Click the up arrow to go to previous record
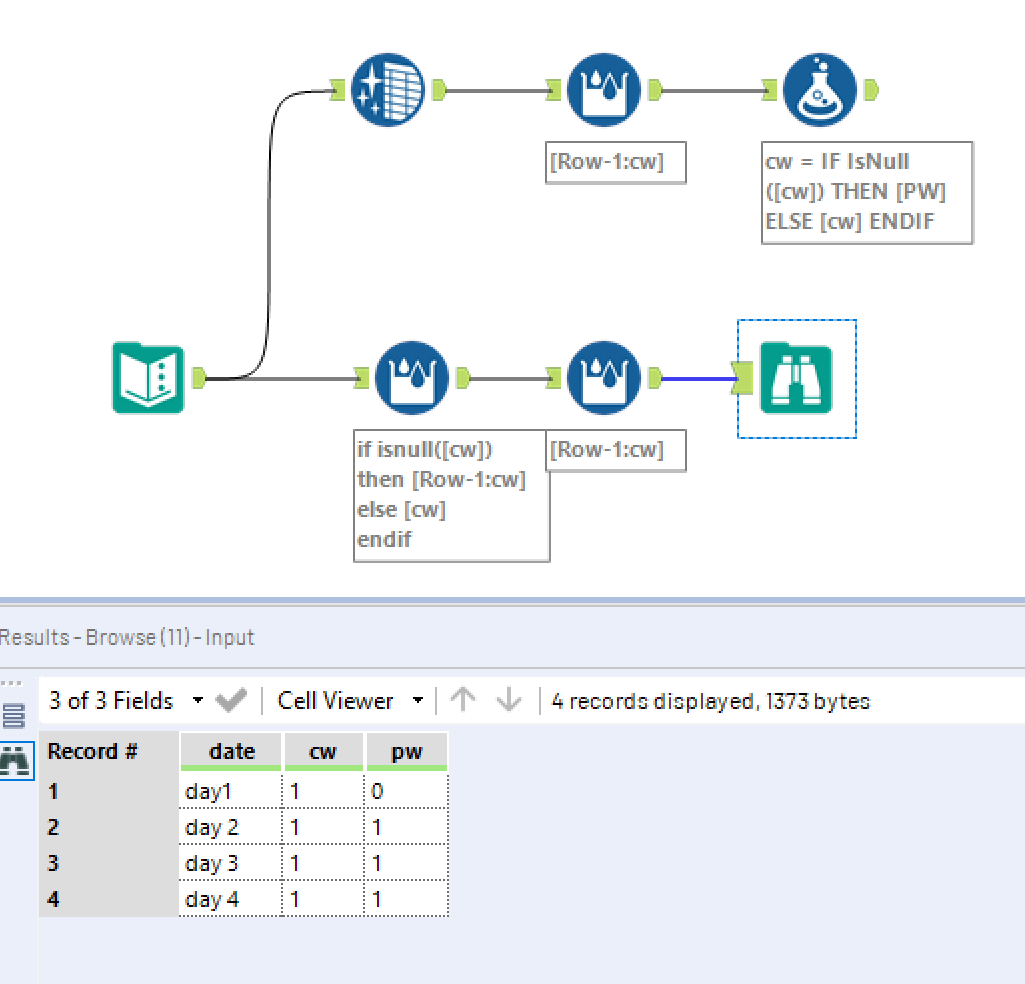 click(464, 700)
